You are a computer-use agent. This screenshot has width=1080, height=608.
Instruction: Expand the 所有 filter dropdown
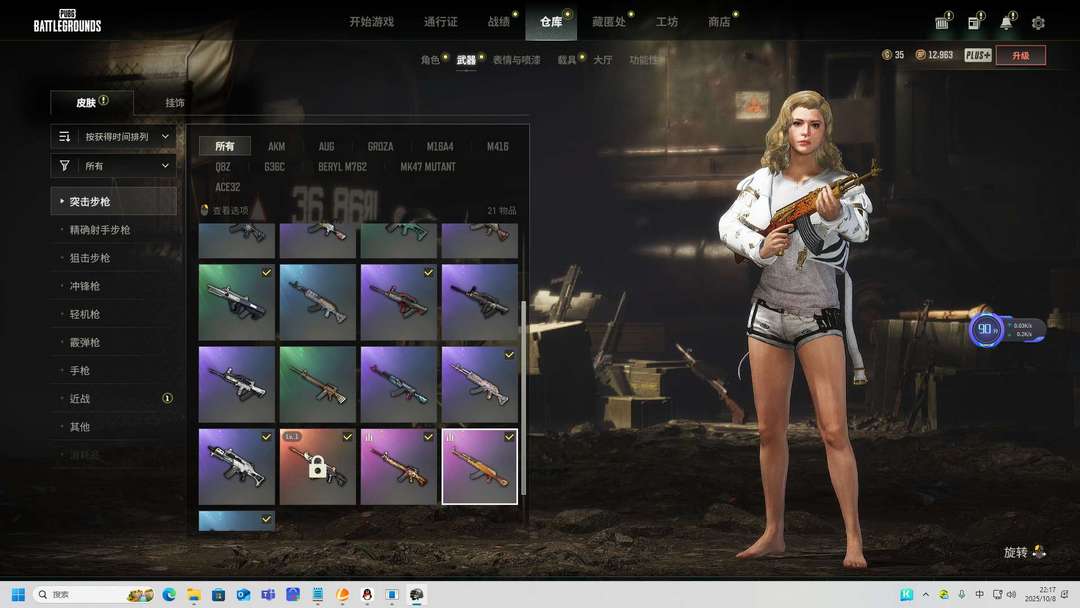click(x=114, y=166)
